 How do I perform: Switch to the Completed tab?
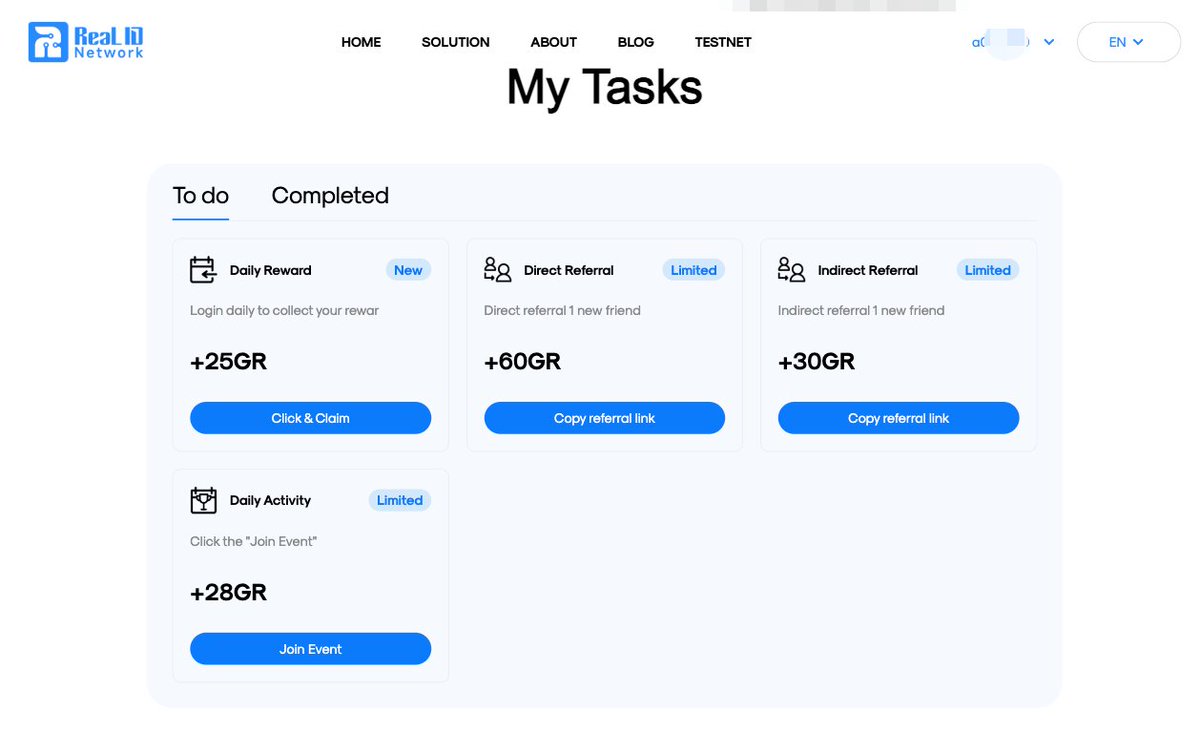point(330,195)
